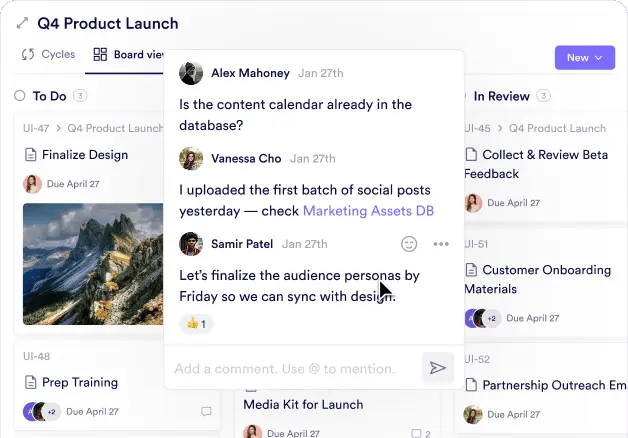628x438 pixels.
Task: Click the To Do status circle
Action: click(20, 96)
